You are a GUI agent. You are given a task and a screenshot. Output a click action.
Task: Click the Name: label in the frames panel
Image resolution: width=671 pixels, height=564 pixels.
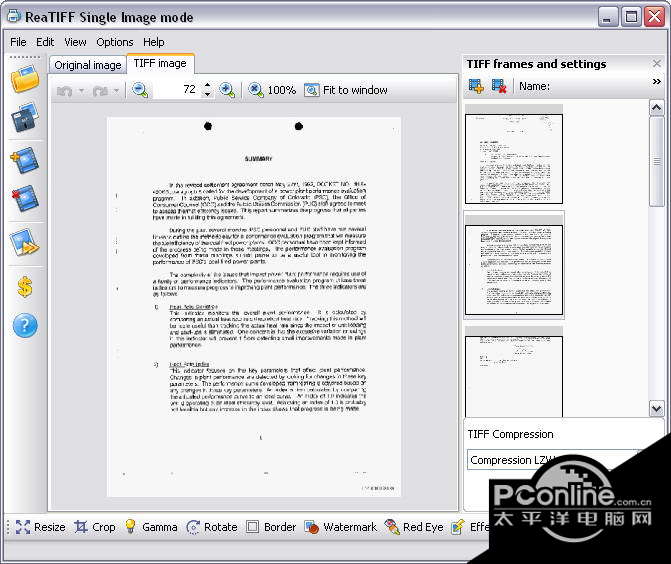(x=534, y=86)
